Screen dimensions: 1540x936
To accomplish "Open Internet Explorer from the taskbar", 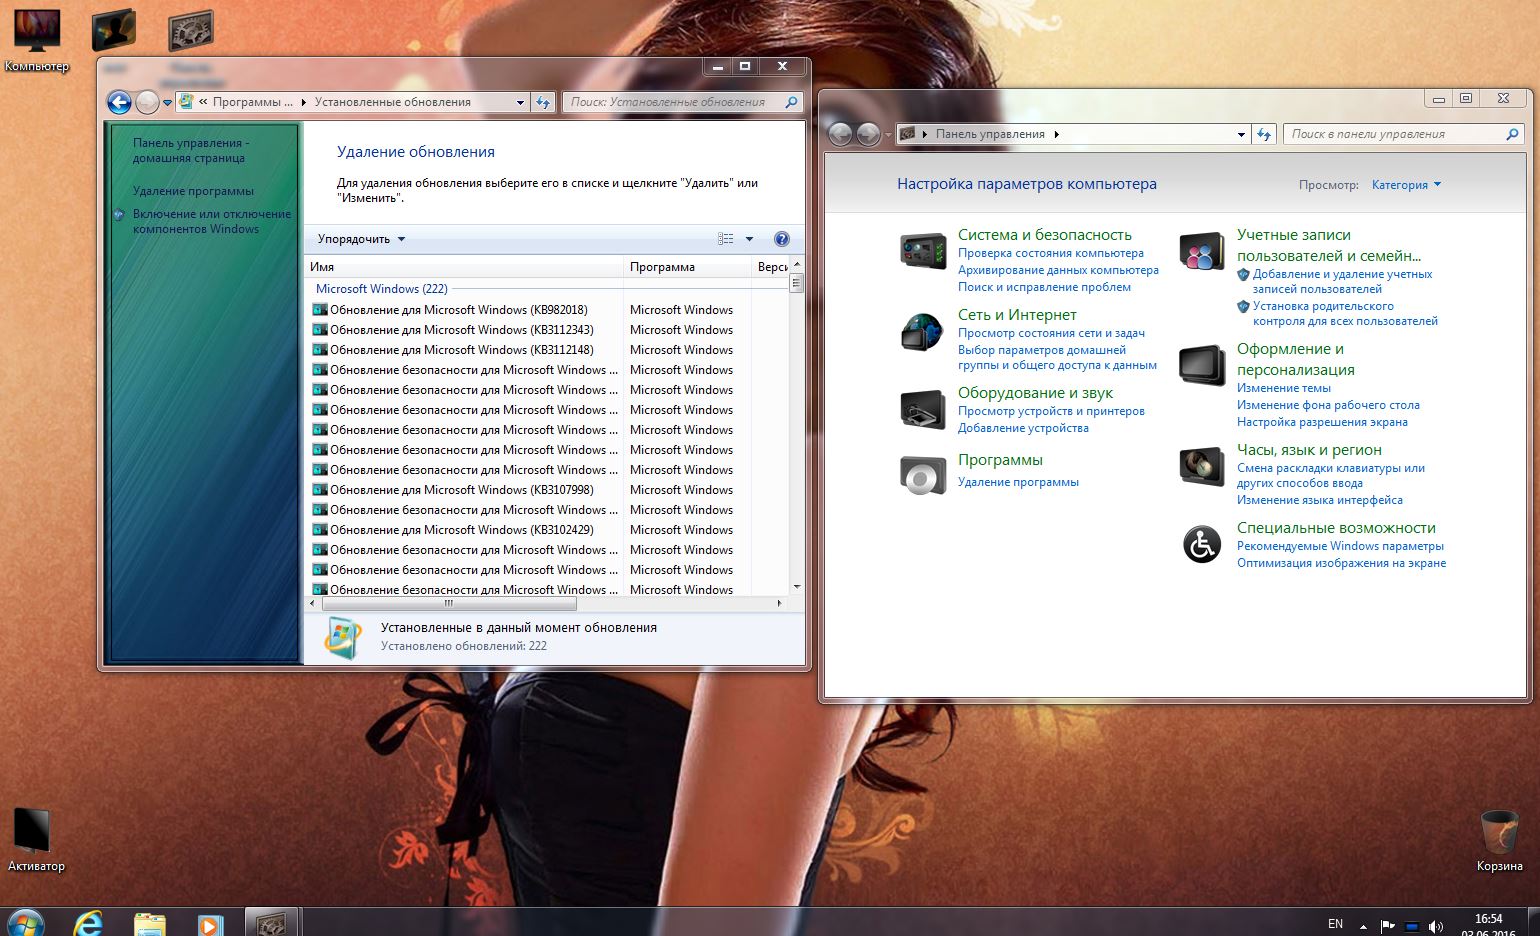I will (x=89, y=923).
